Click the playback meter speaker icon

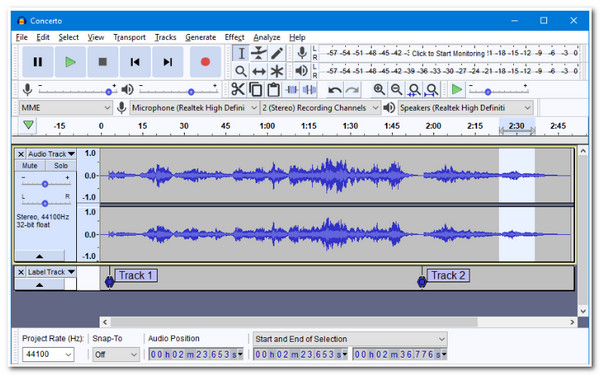tap(302, 71)
